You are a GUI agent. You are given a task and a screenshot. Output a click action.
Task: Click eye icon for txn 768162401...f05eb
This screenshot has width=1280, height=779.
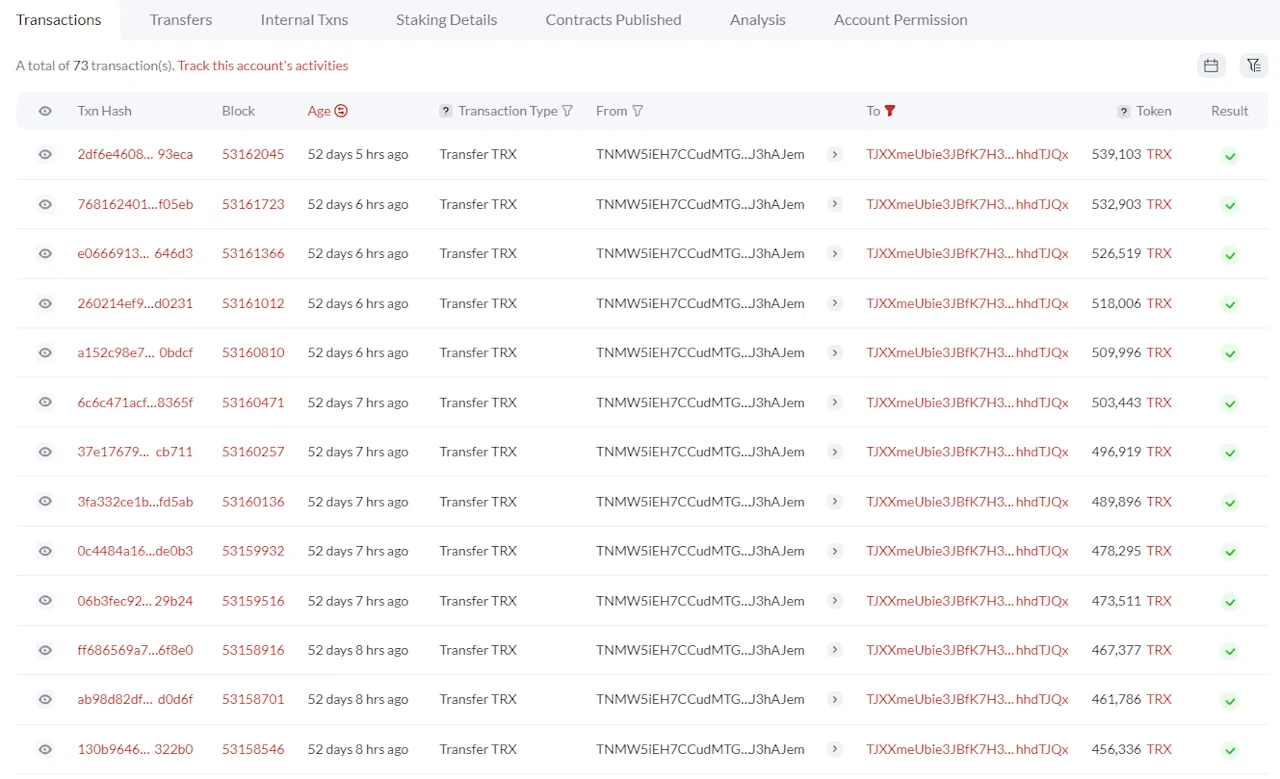[x=45, y=204]
